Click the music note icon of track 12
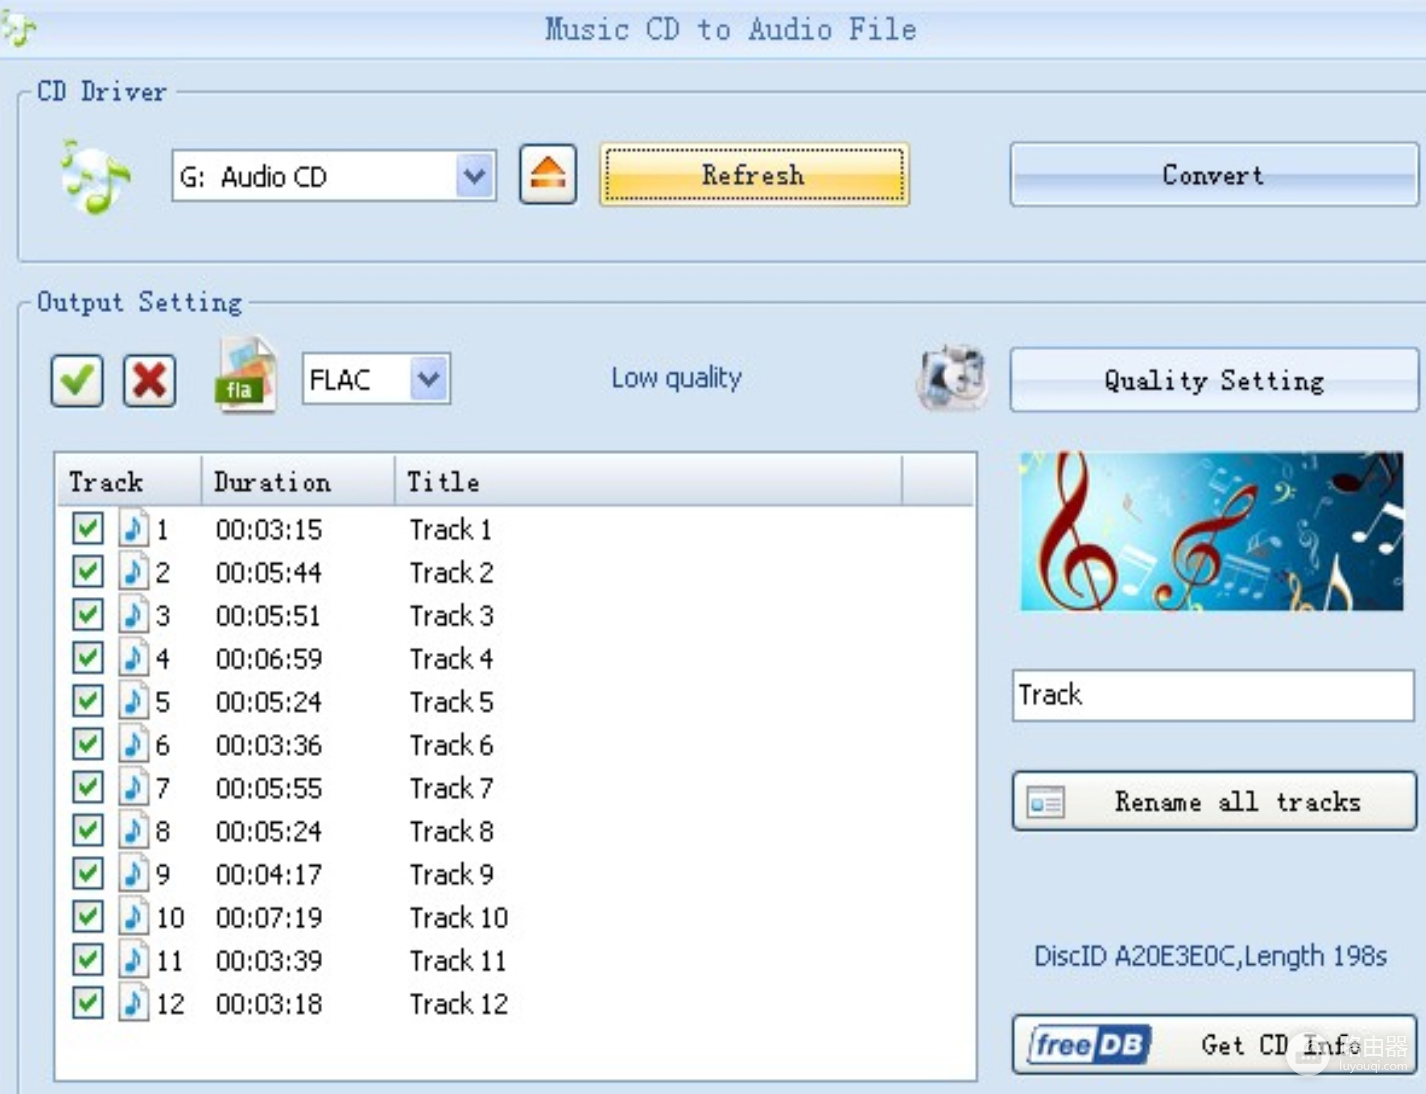1426x1094 pixels. [x=134, y=1002]
